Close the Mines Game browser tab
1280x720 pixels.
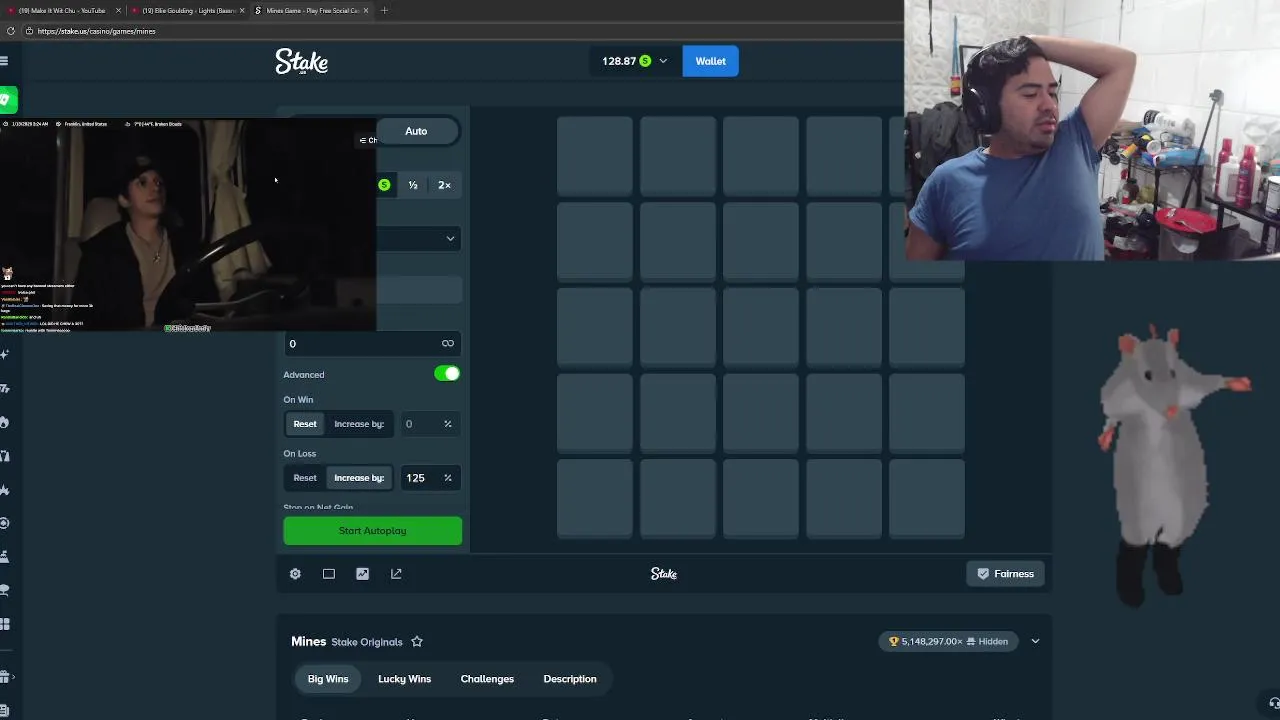pos(366,10)
